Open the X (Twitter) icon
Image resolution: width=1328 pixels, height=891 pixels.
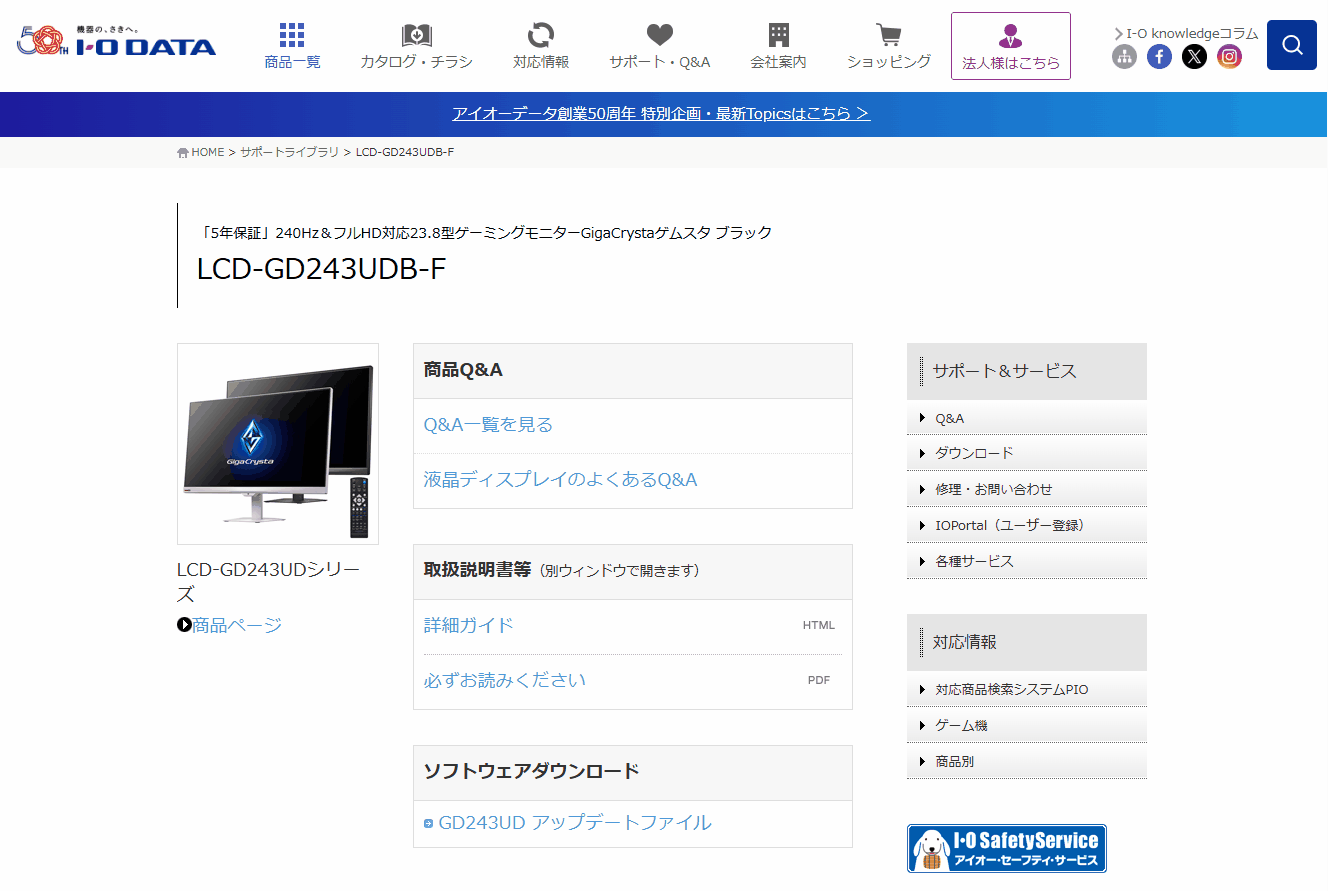pos(1194,57)
